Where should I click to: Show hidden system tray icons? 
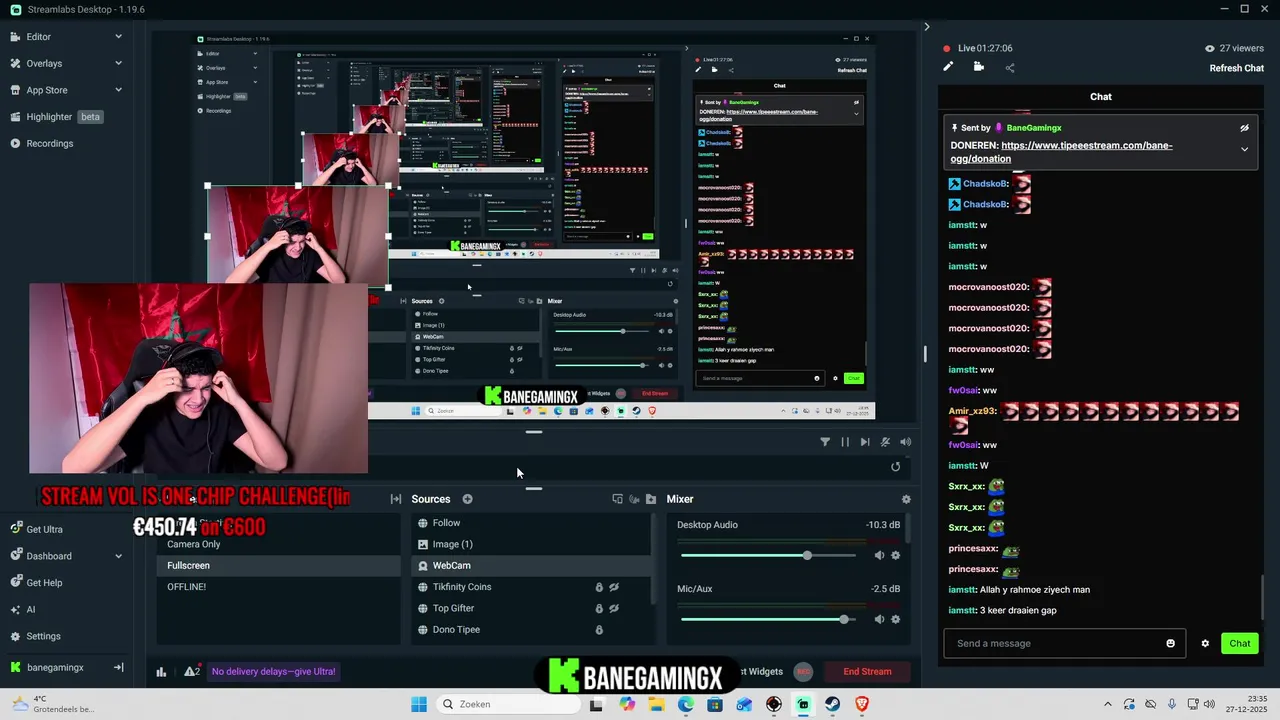click(x=1107, y=704)
